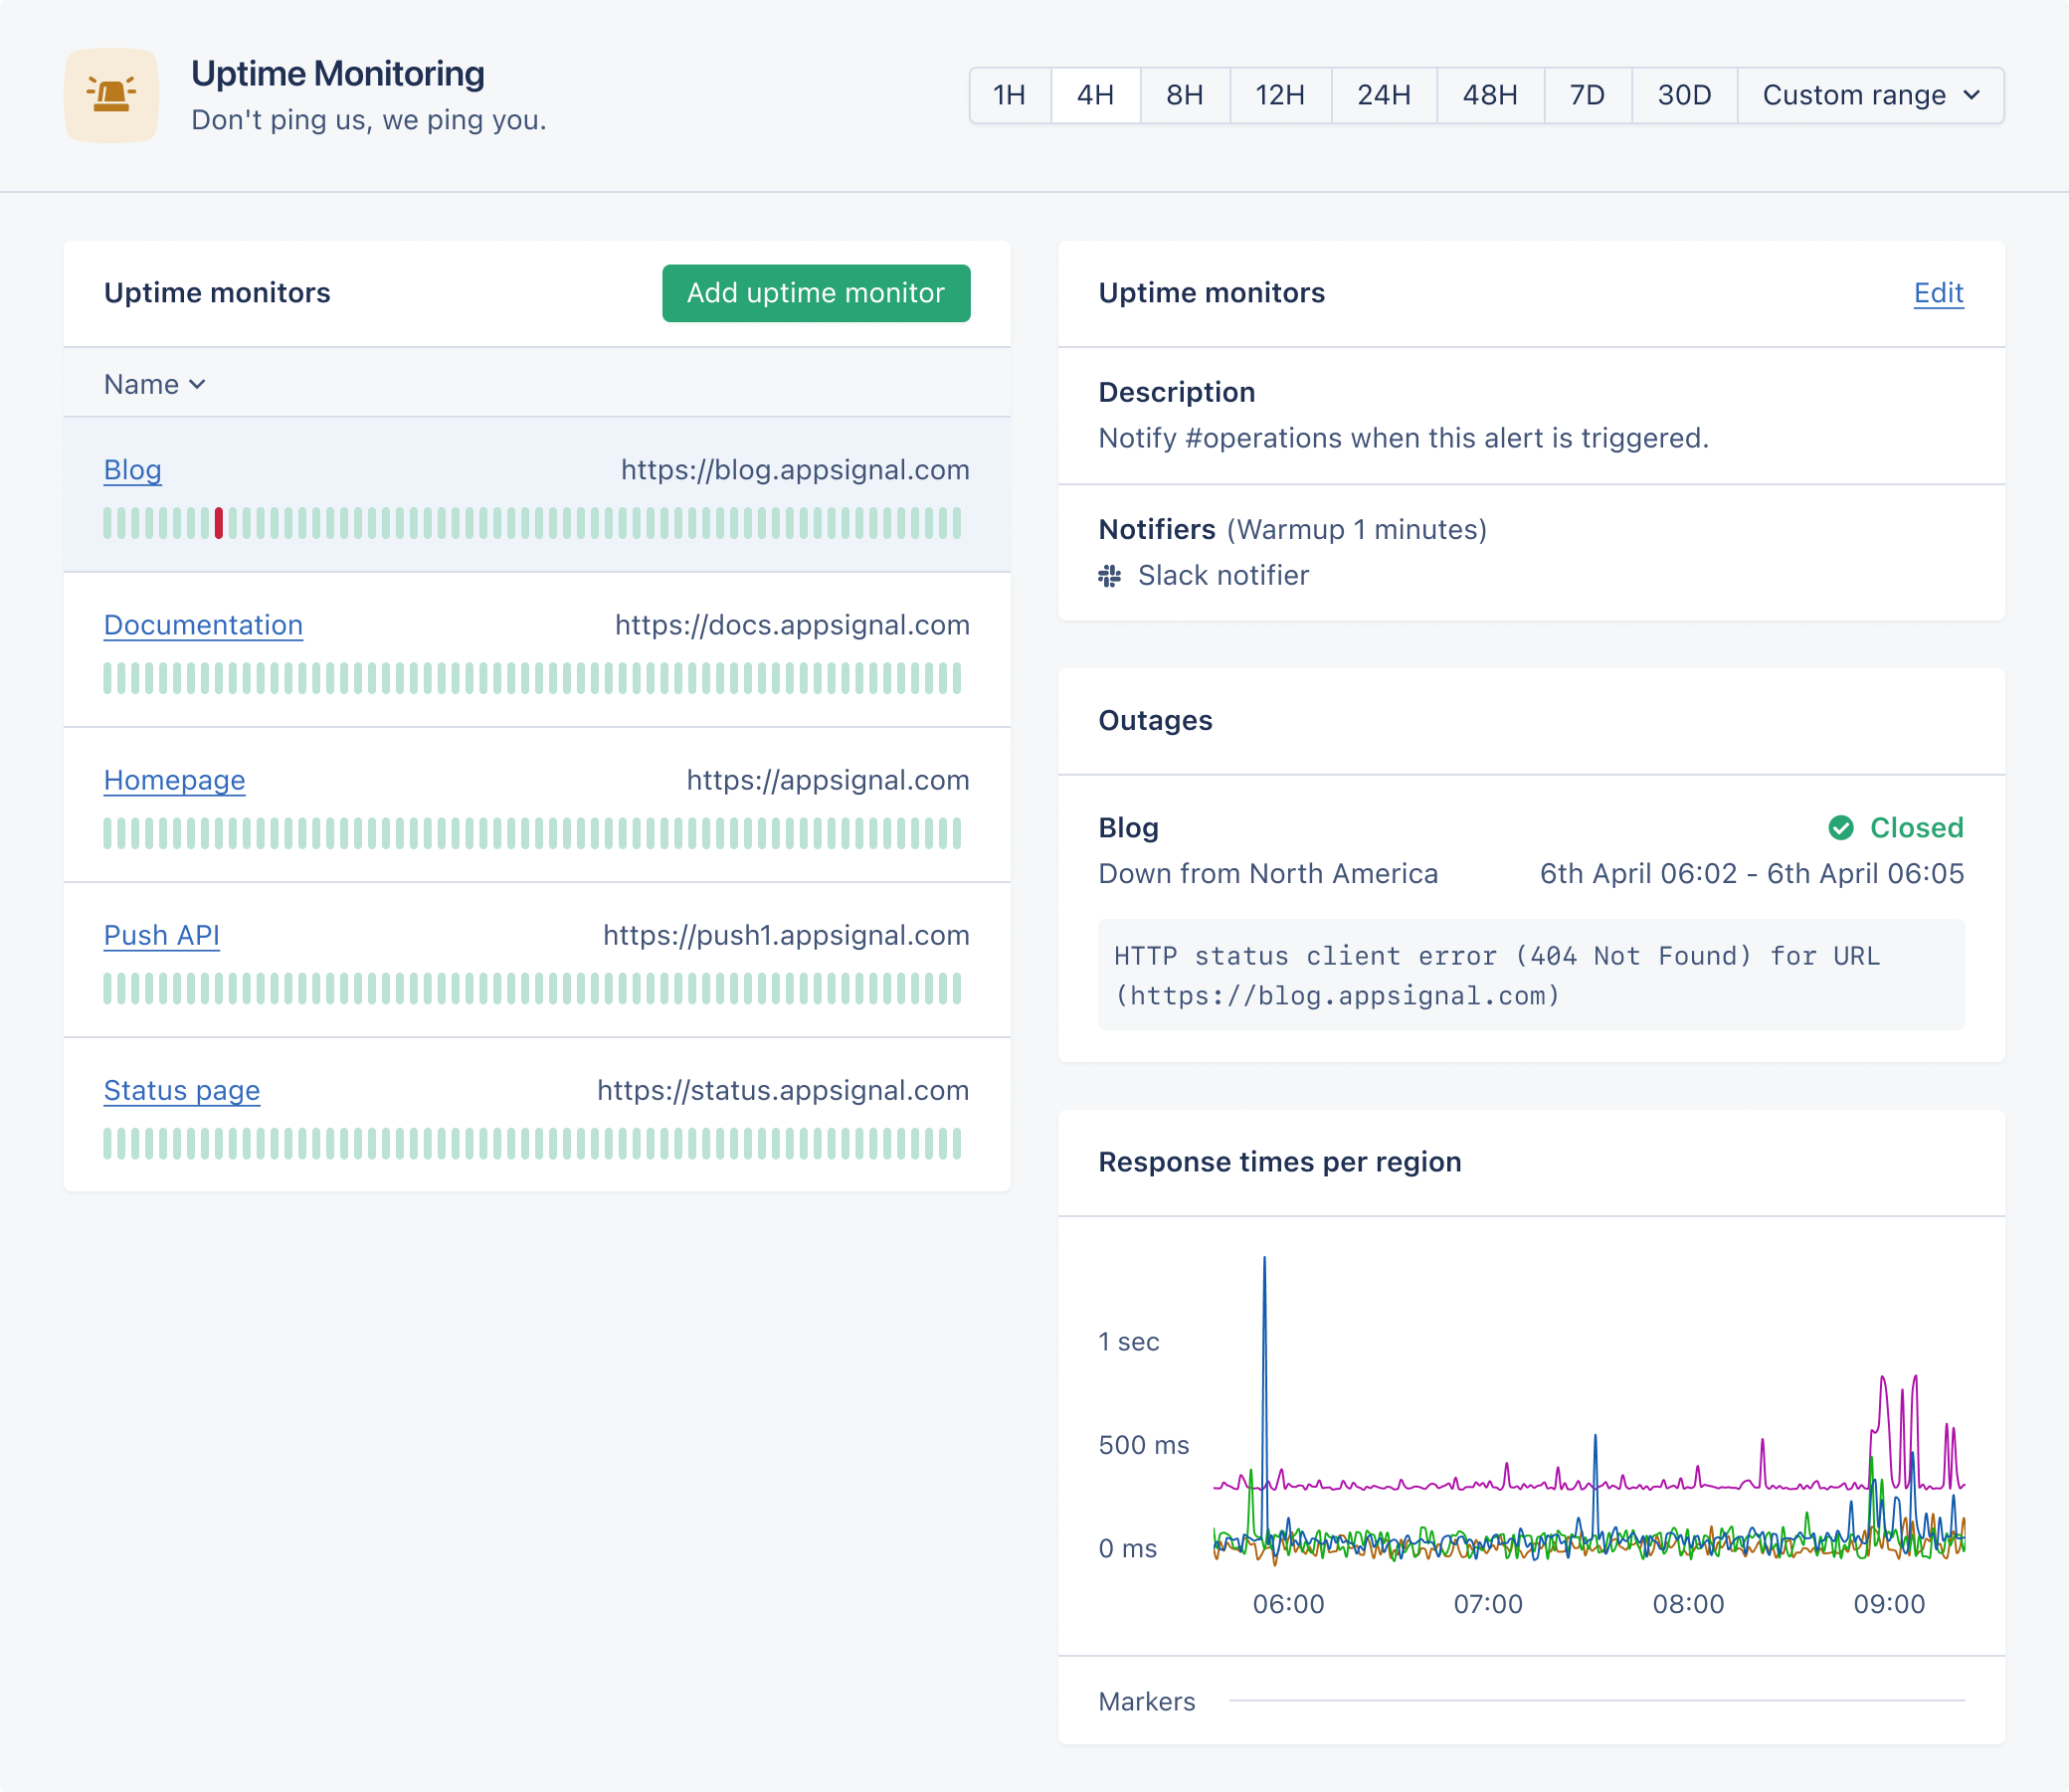Open the Push API monitor link
2069x1792 pixels.
pos(161,935)
